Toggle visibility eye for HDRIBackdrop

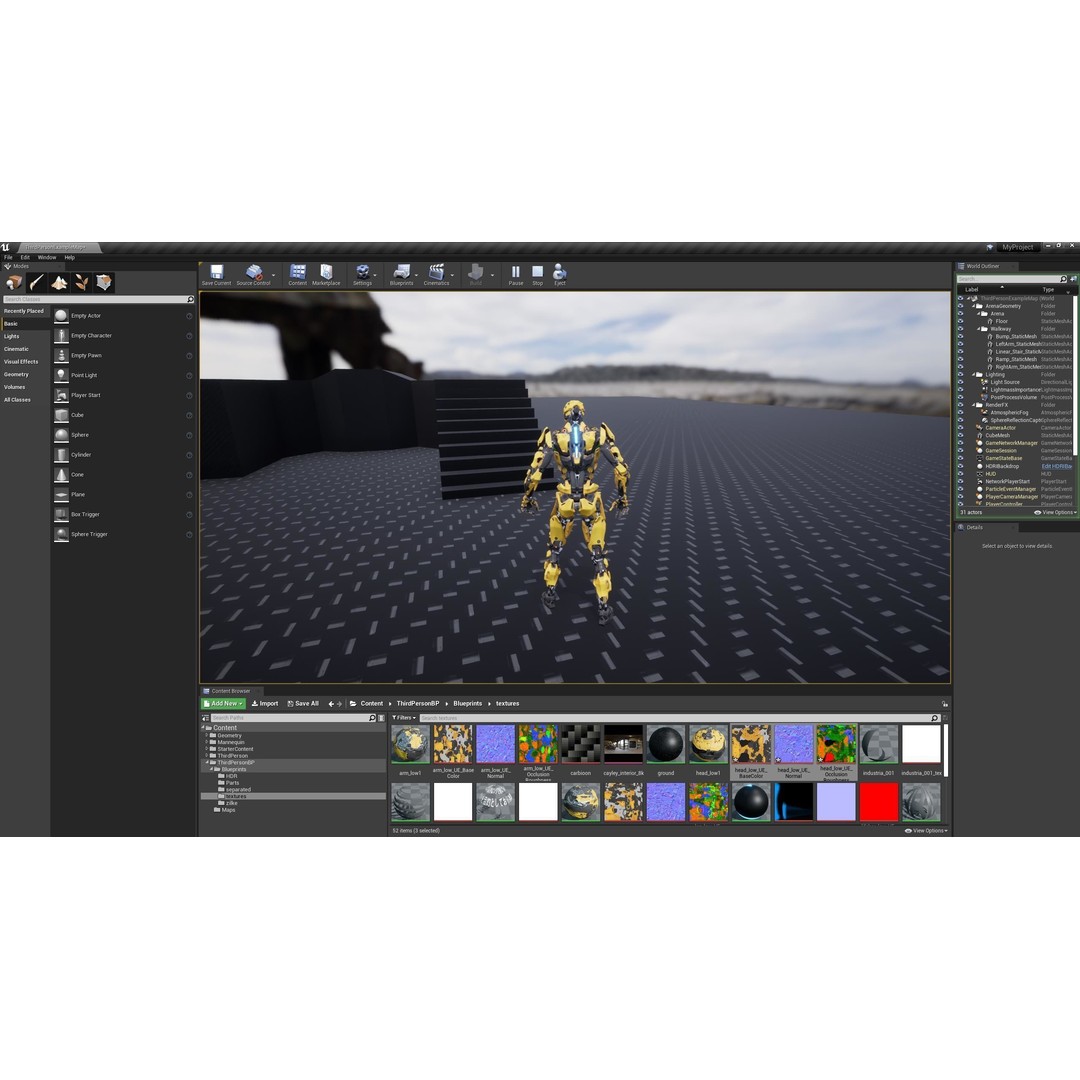pos(961,466)
